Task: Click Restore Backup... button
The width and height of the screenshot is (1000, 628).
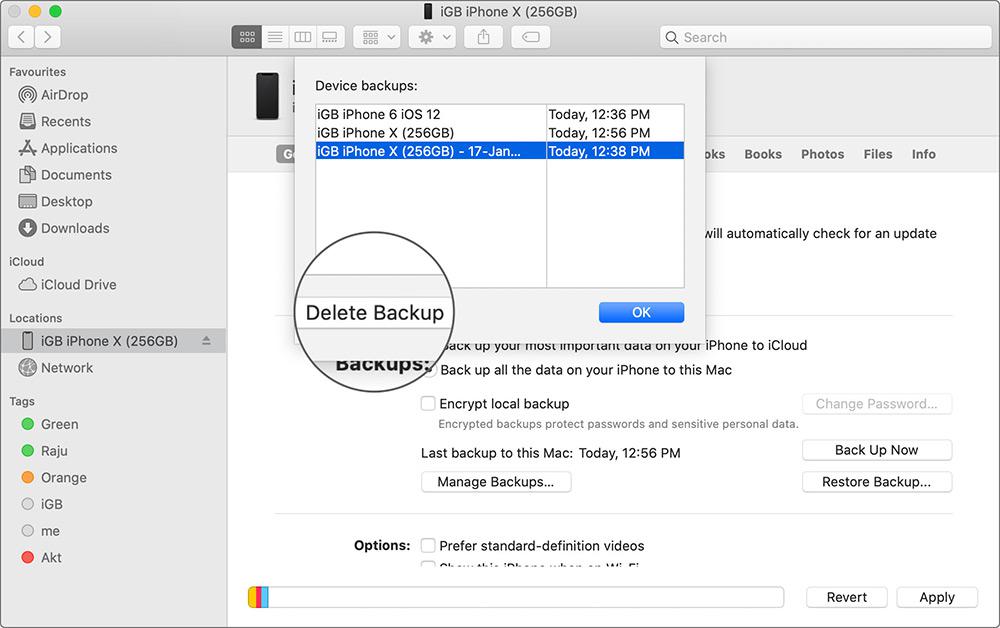Action: point(877,482)
